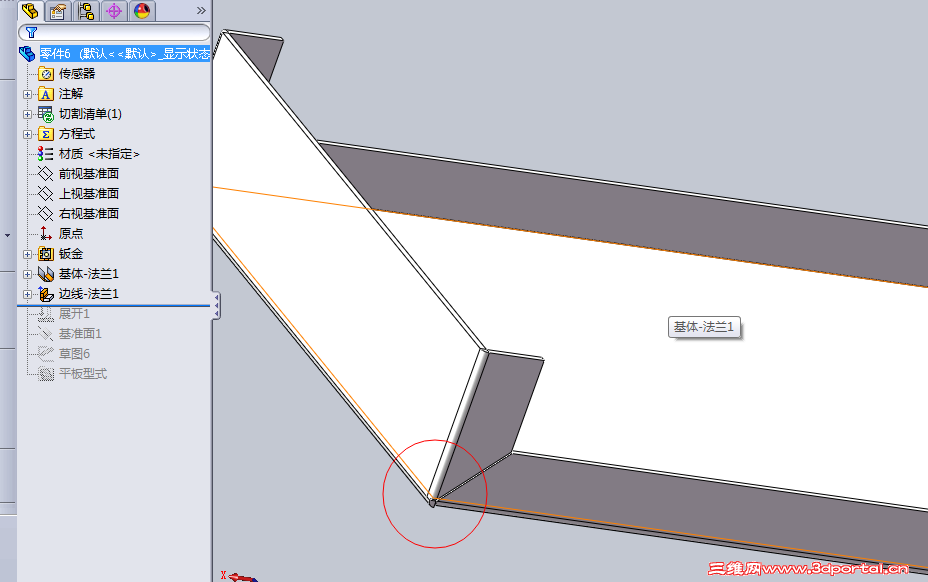This screenshot has width=928, height=582.
Task: Switch to the PropertyManager tab
Action: click(58, 11)
